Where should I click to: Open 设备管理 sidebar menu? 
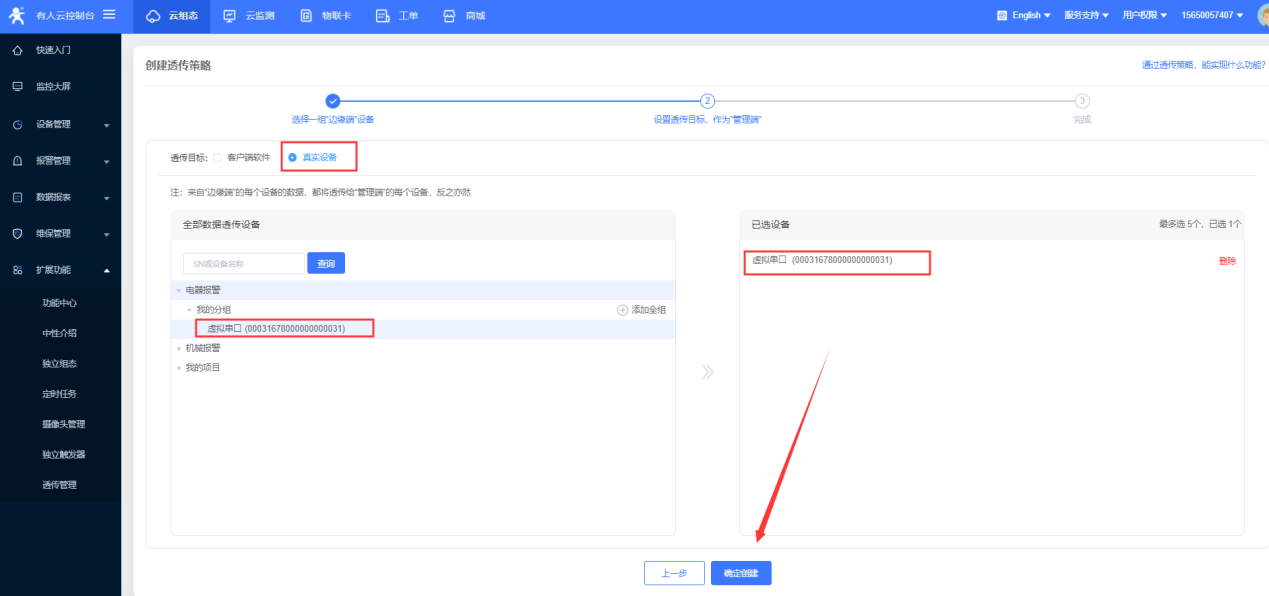click(x=60, y=124)
